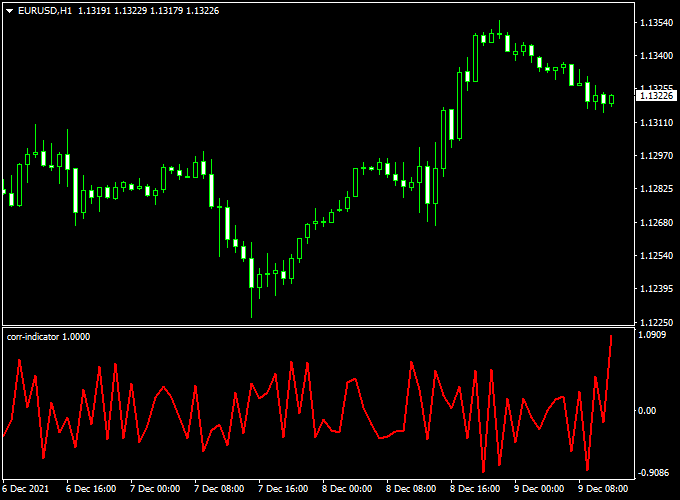The height and width of the screenshot is (500, 680).
Task: Select indicator scale value 0.00
Action: tap(647, 411)
